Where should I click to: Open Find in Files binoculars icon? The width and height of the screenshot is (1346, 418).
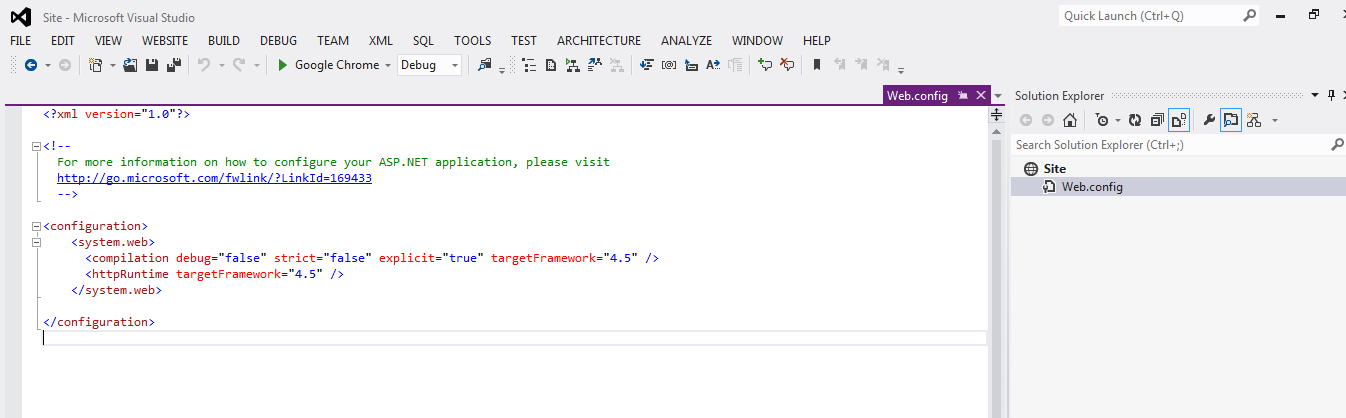(x=485, y=65)
